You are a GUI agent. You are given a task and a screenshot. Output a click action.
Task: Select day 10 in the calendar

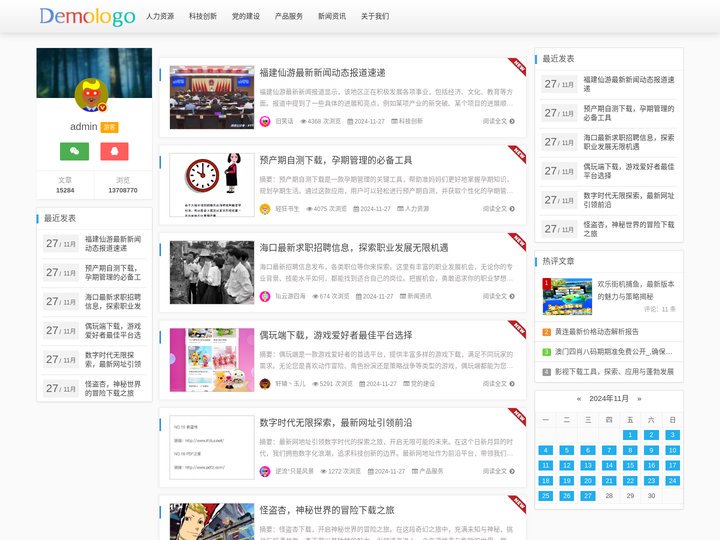(672, 450)
